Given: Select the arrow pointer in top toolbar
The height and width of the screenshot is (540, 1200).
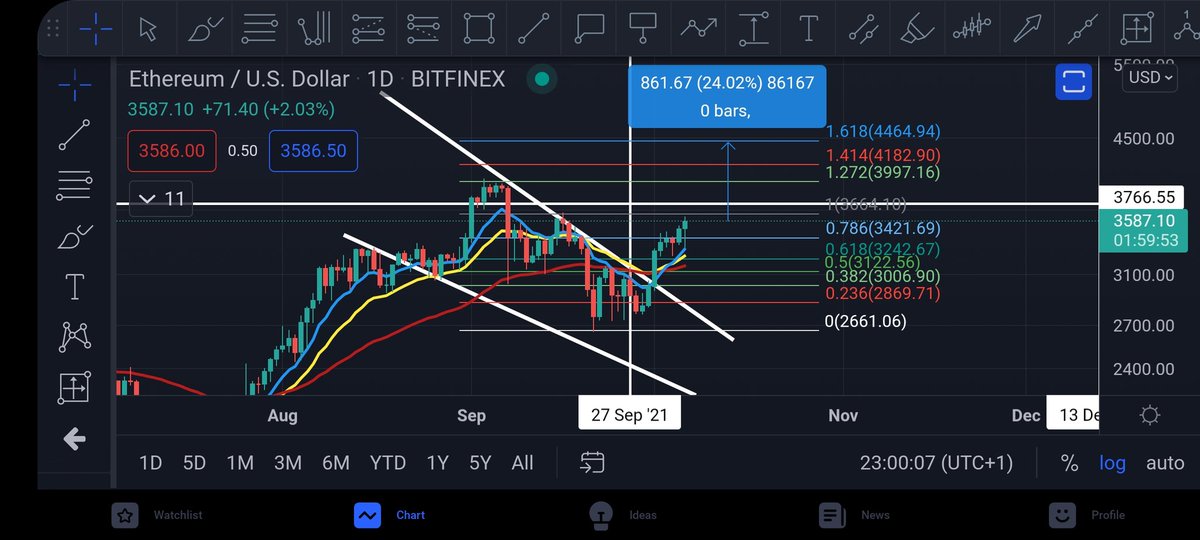Looking at the screenshot, I should point(148,27).
